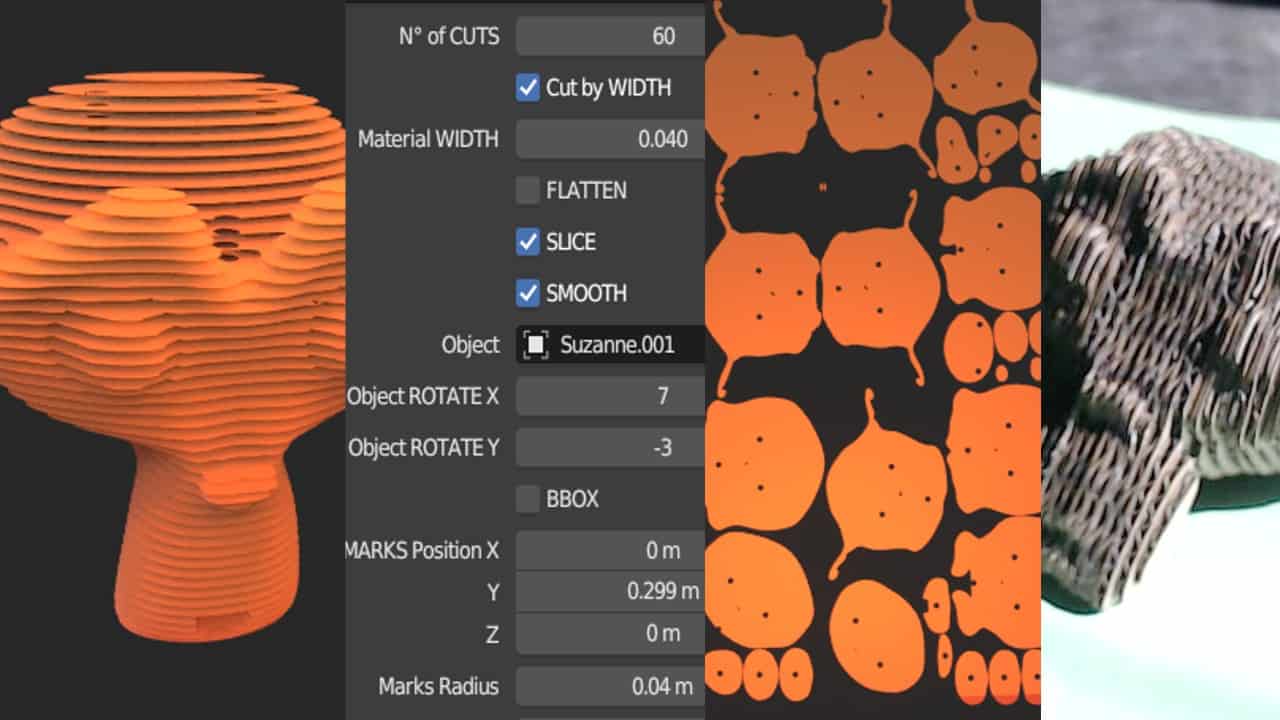
Task: Click the cardboard model photo
Action: pyautogui.click(x=1160, y=360)
